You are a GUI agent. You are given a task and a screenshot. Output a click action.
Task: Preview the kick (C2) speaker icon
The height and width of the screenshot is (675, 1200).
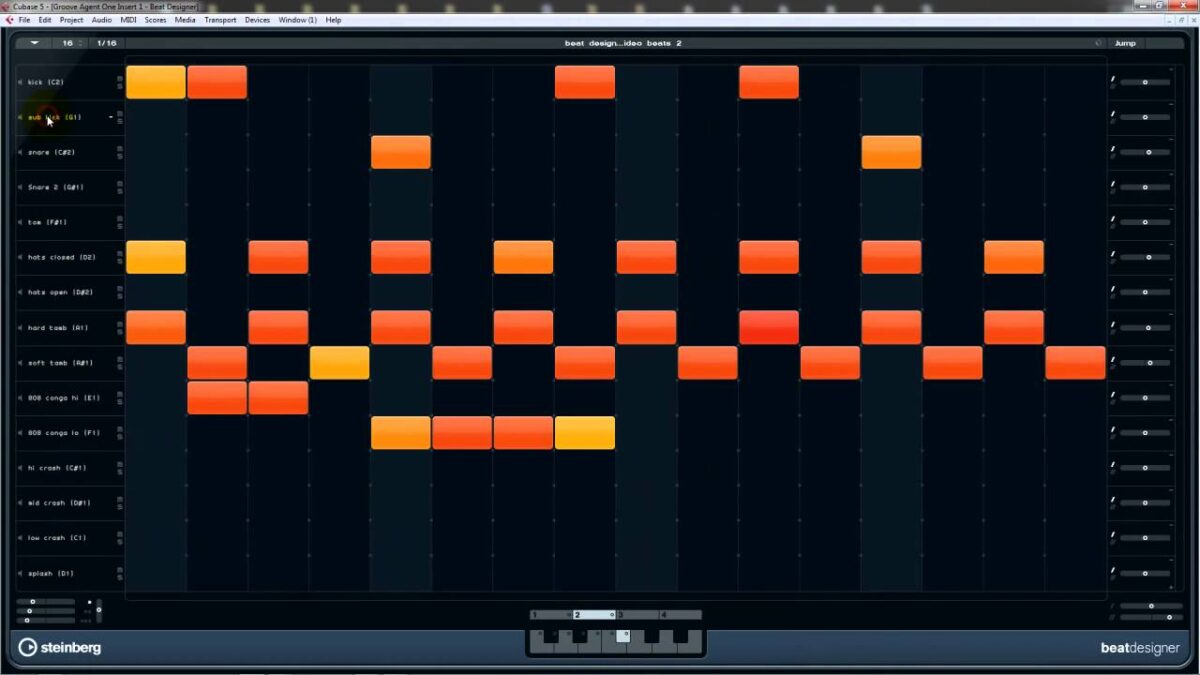click(x=21, y=82)
